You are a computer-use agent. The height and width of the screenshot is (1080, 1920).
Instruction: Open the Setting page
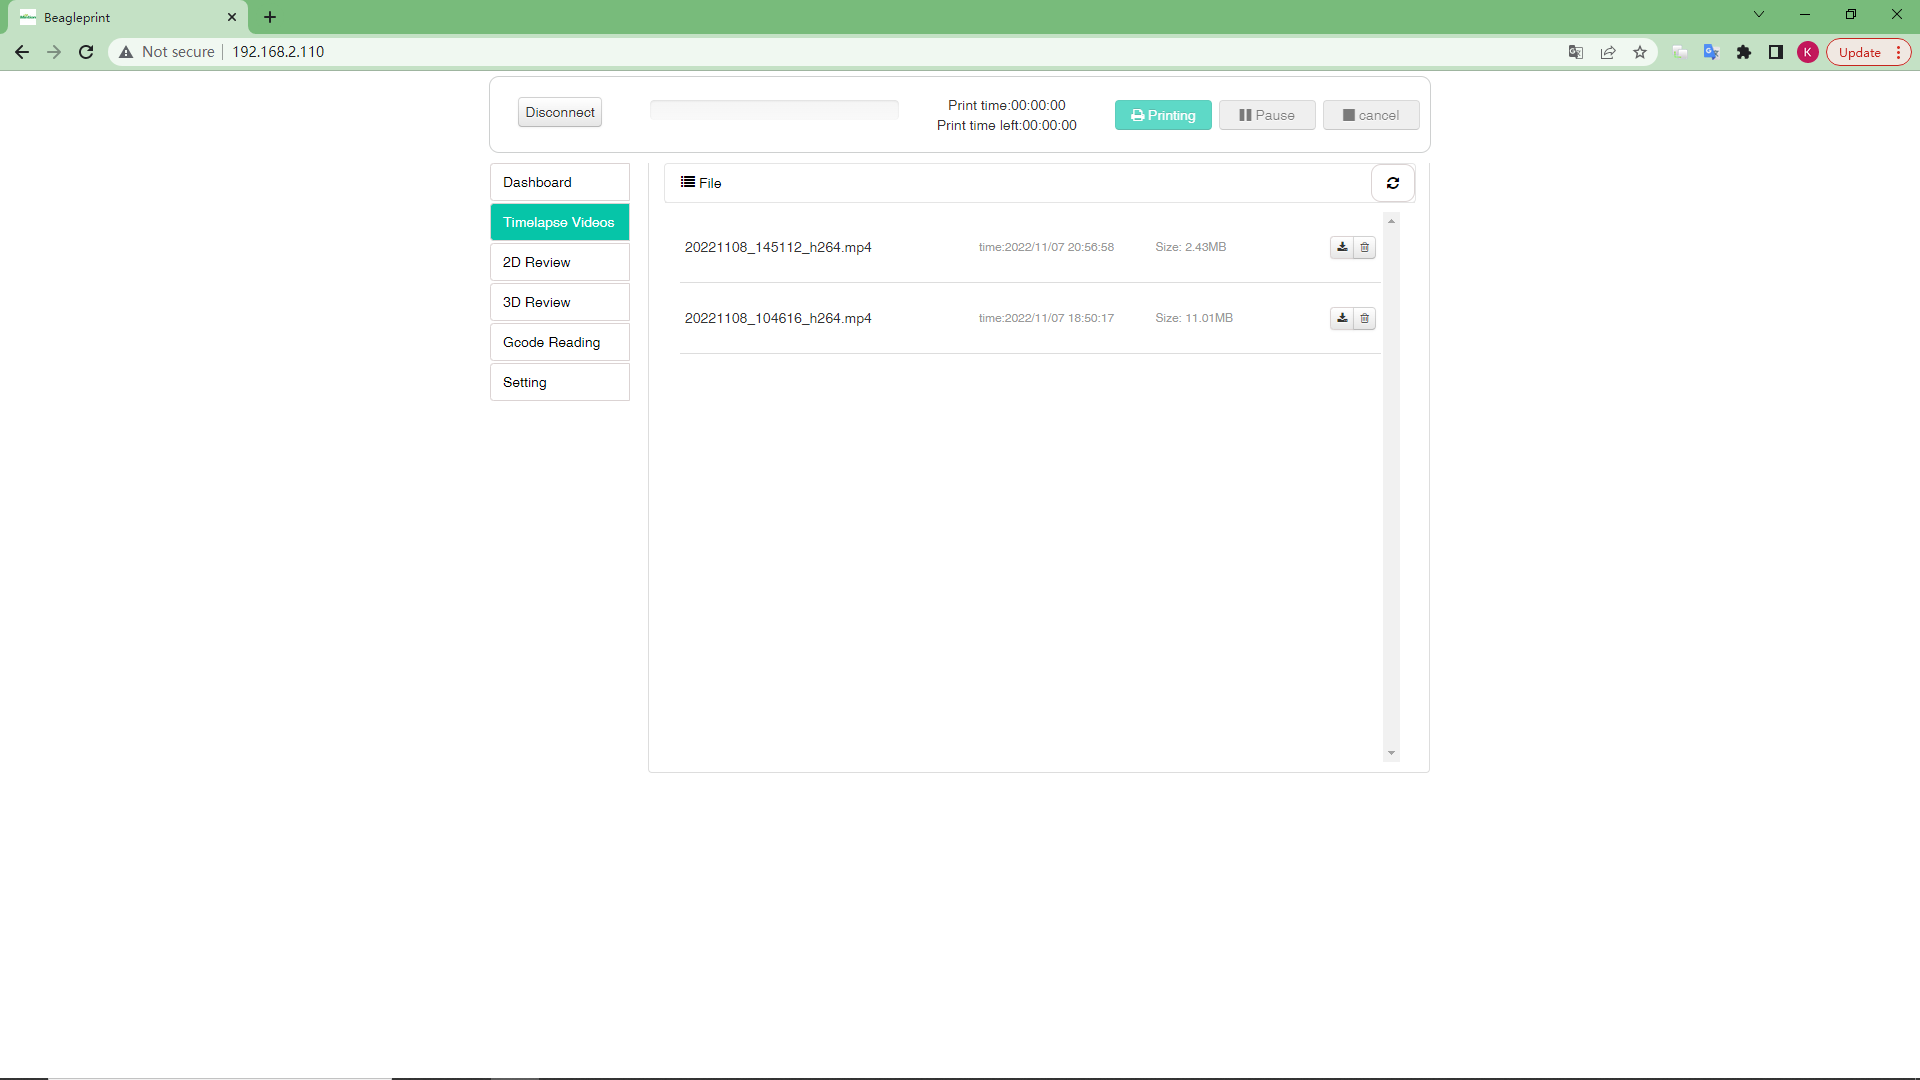(559, 382)
